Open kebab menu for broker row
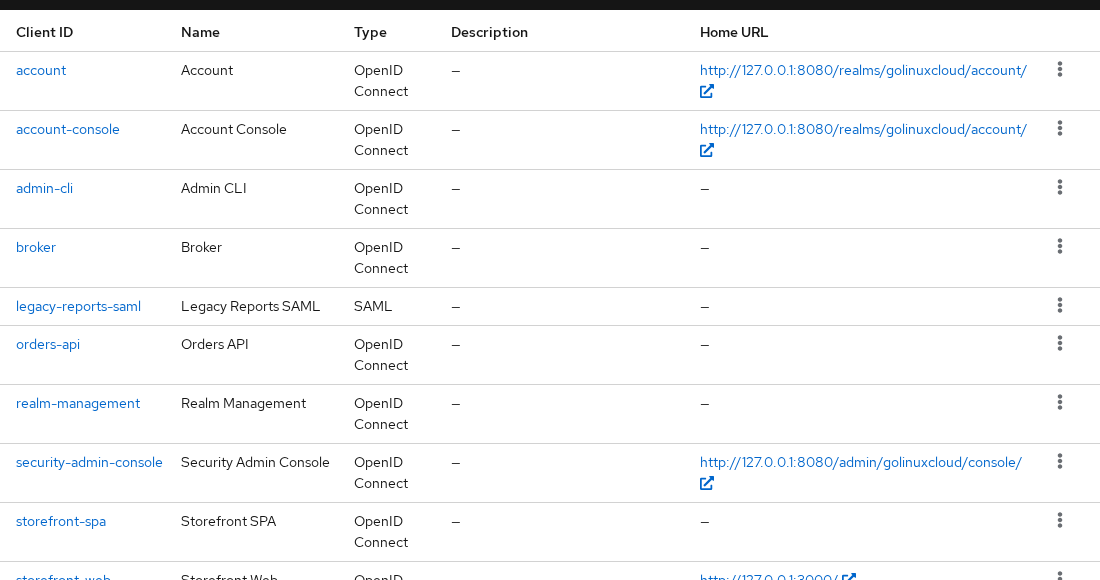The image size is (1100, 580). click(x=1059, y=245)
